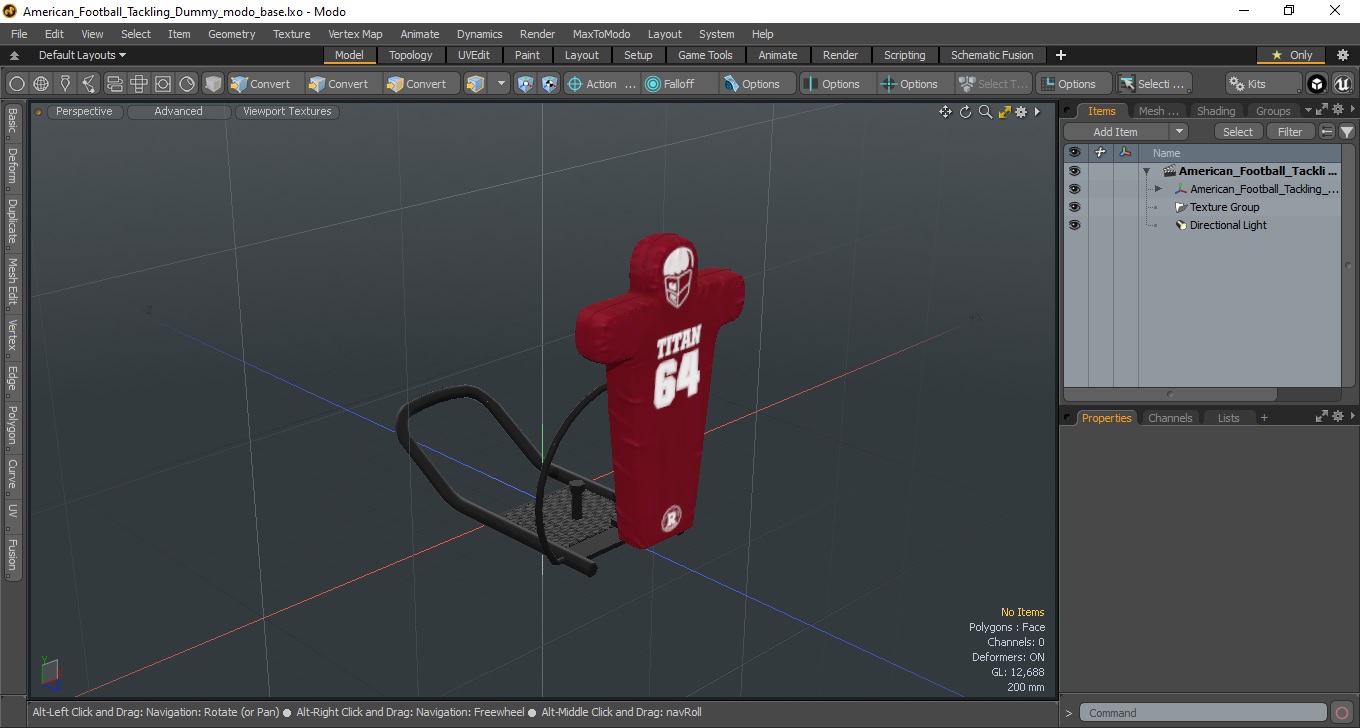Toggle visibility of American_Football_Tackling_ mesh item
This screenshot has height=728, width=1360.
(x=1074, y=189)
